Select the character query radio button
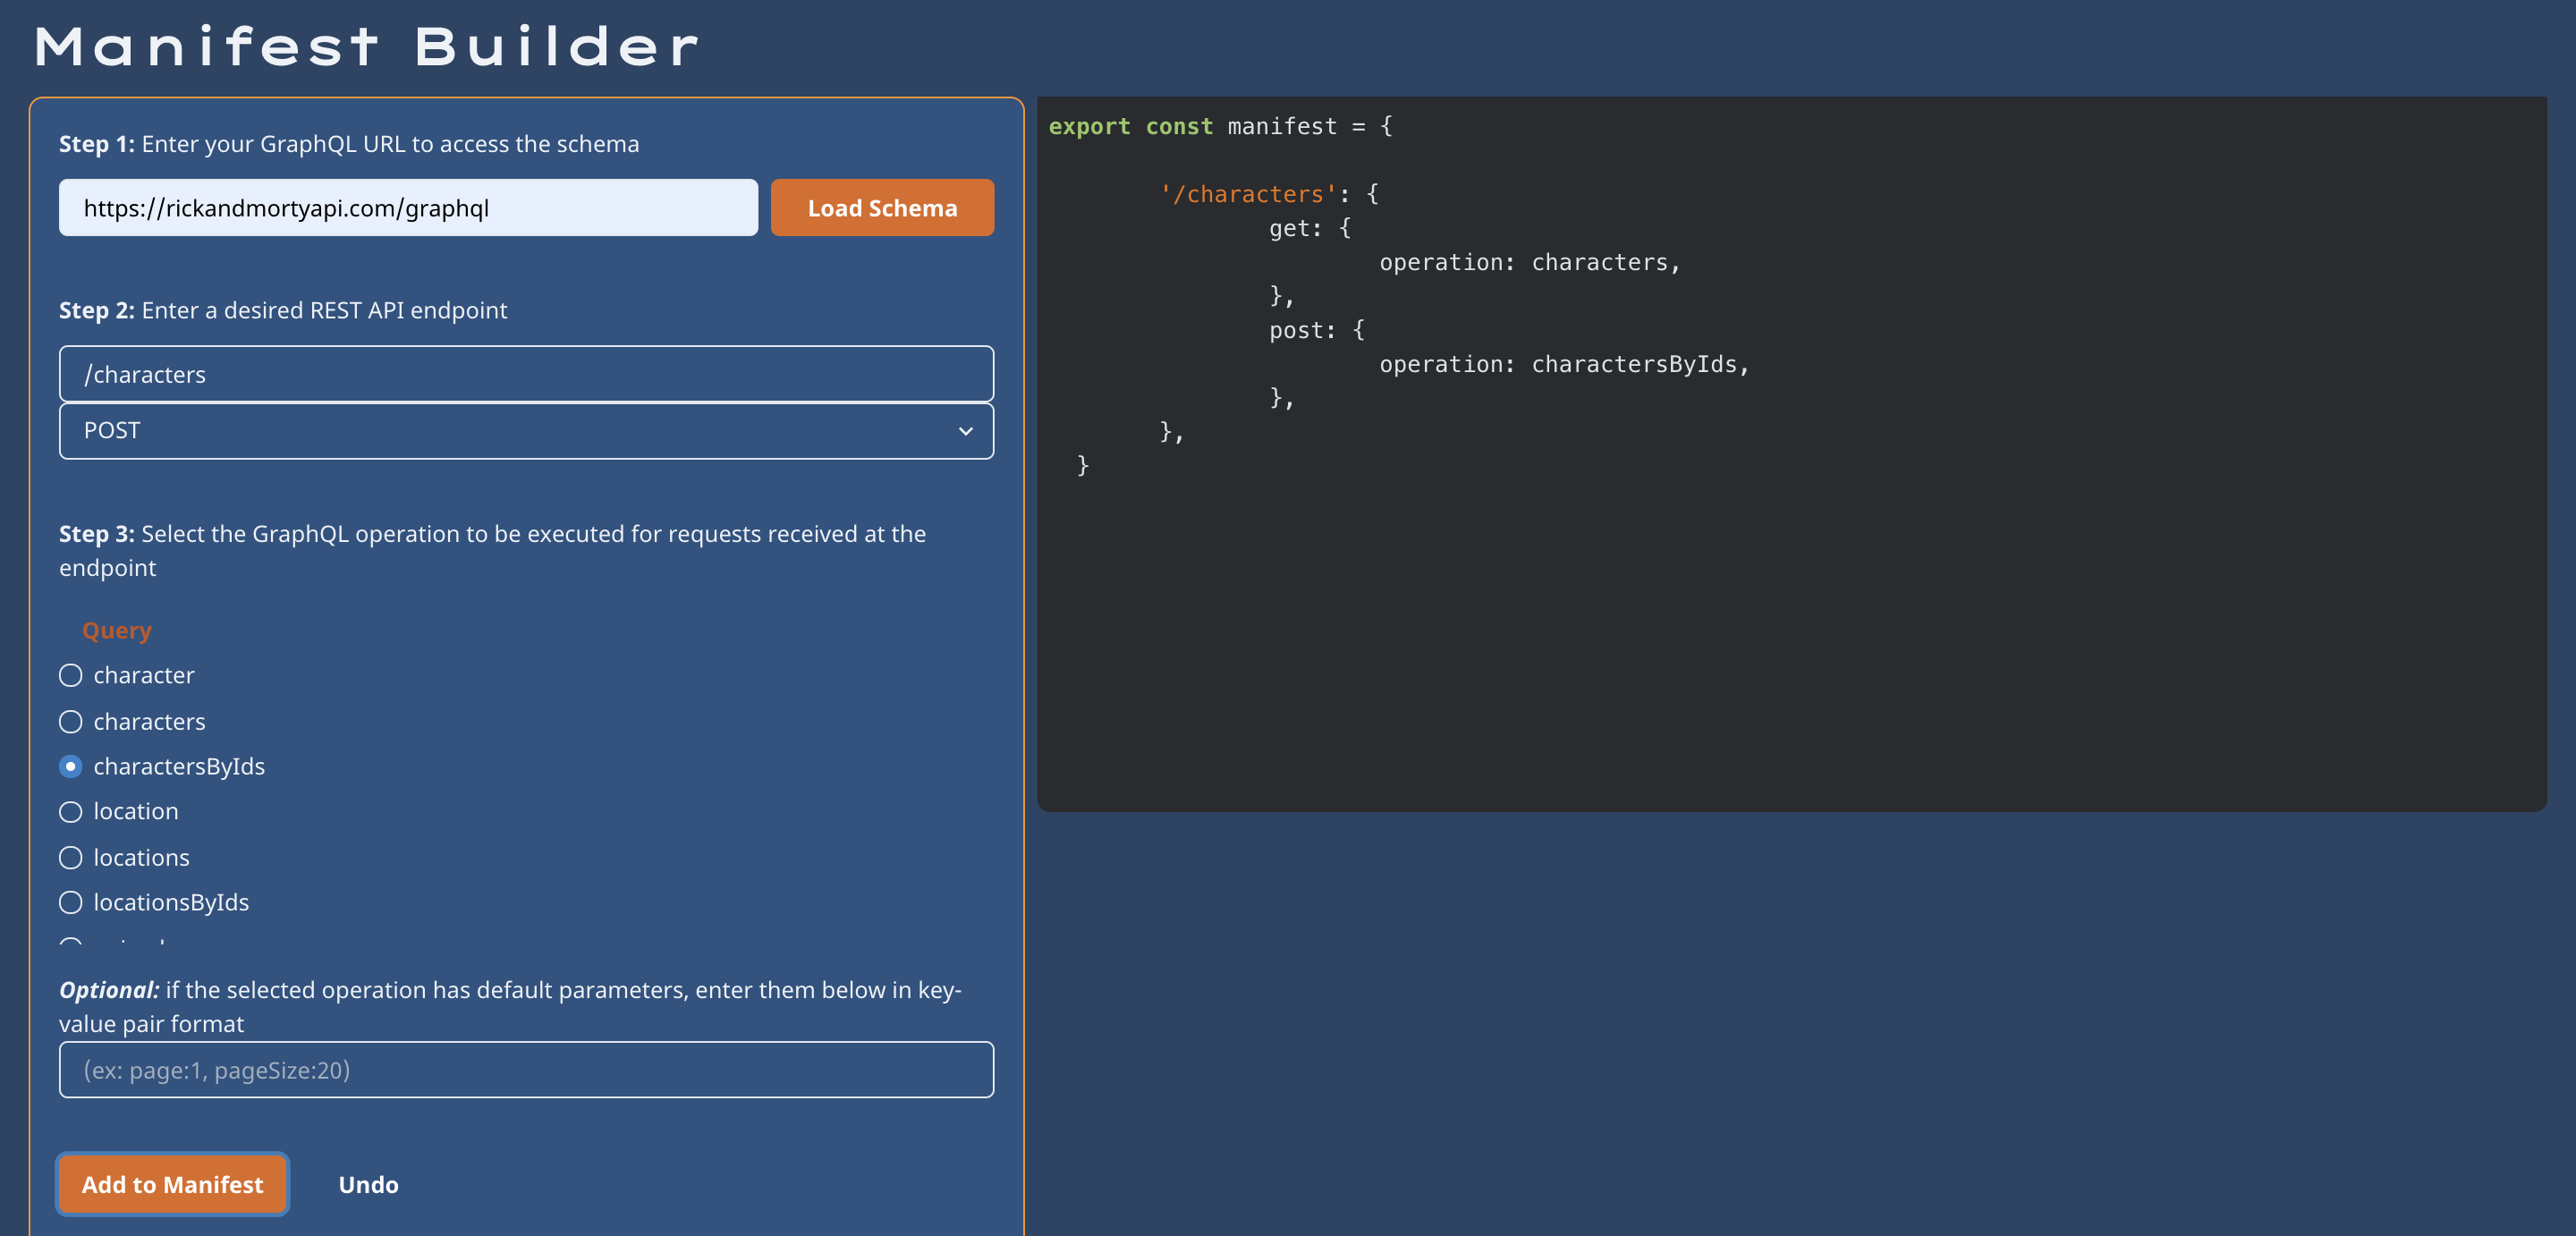The image size is (2576, 1236). 71,675
